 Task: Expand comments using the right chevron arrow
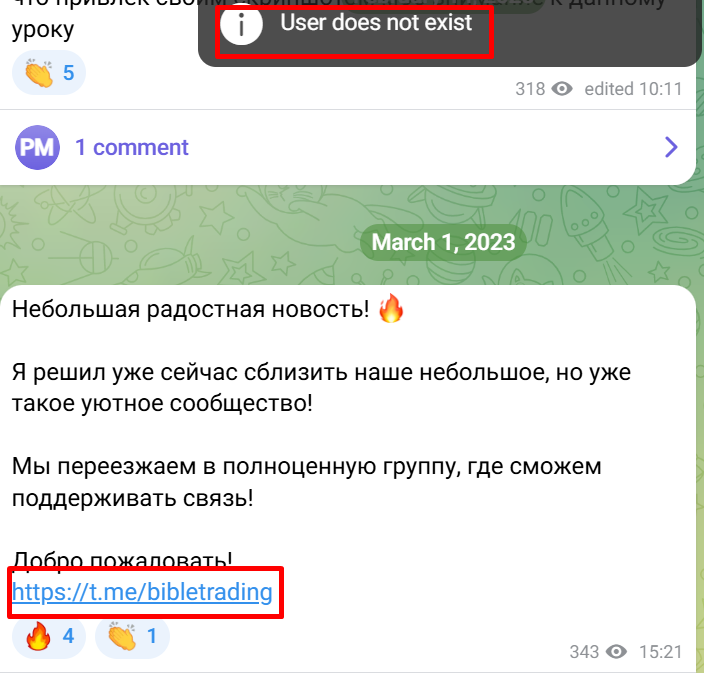click(x=671, y=147)
